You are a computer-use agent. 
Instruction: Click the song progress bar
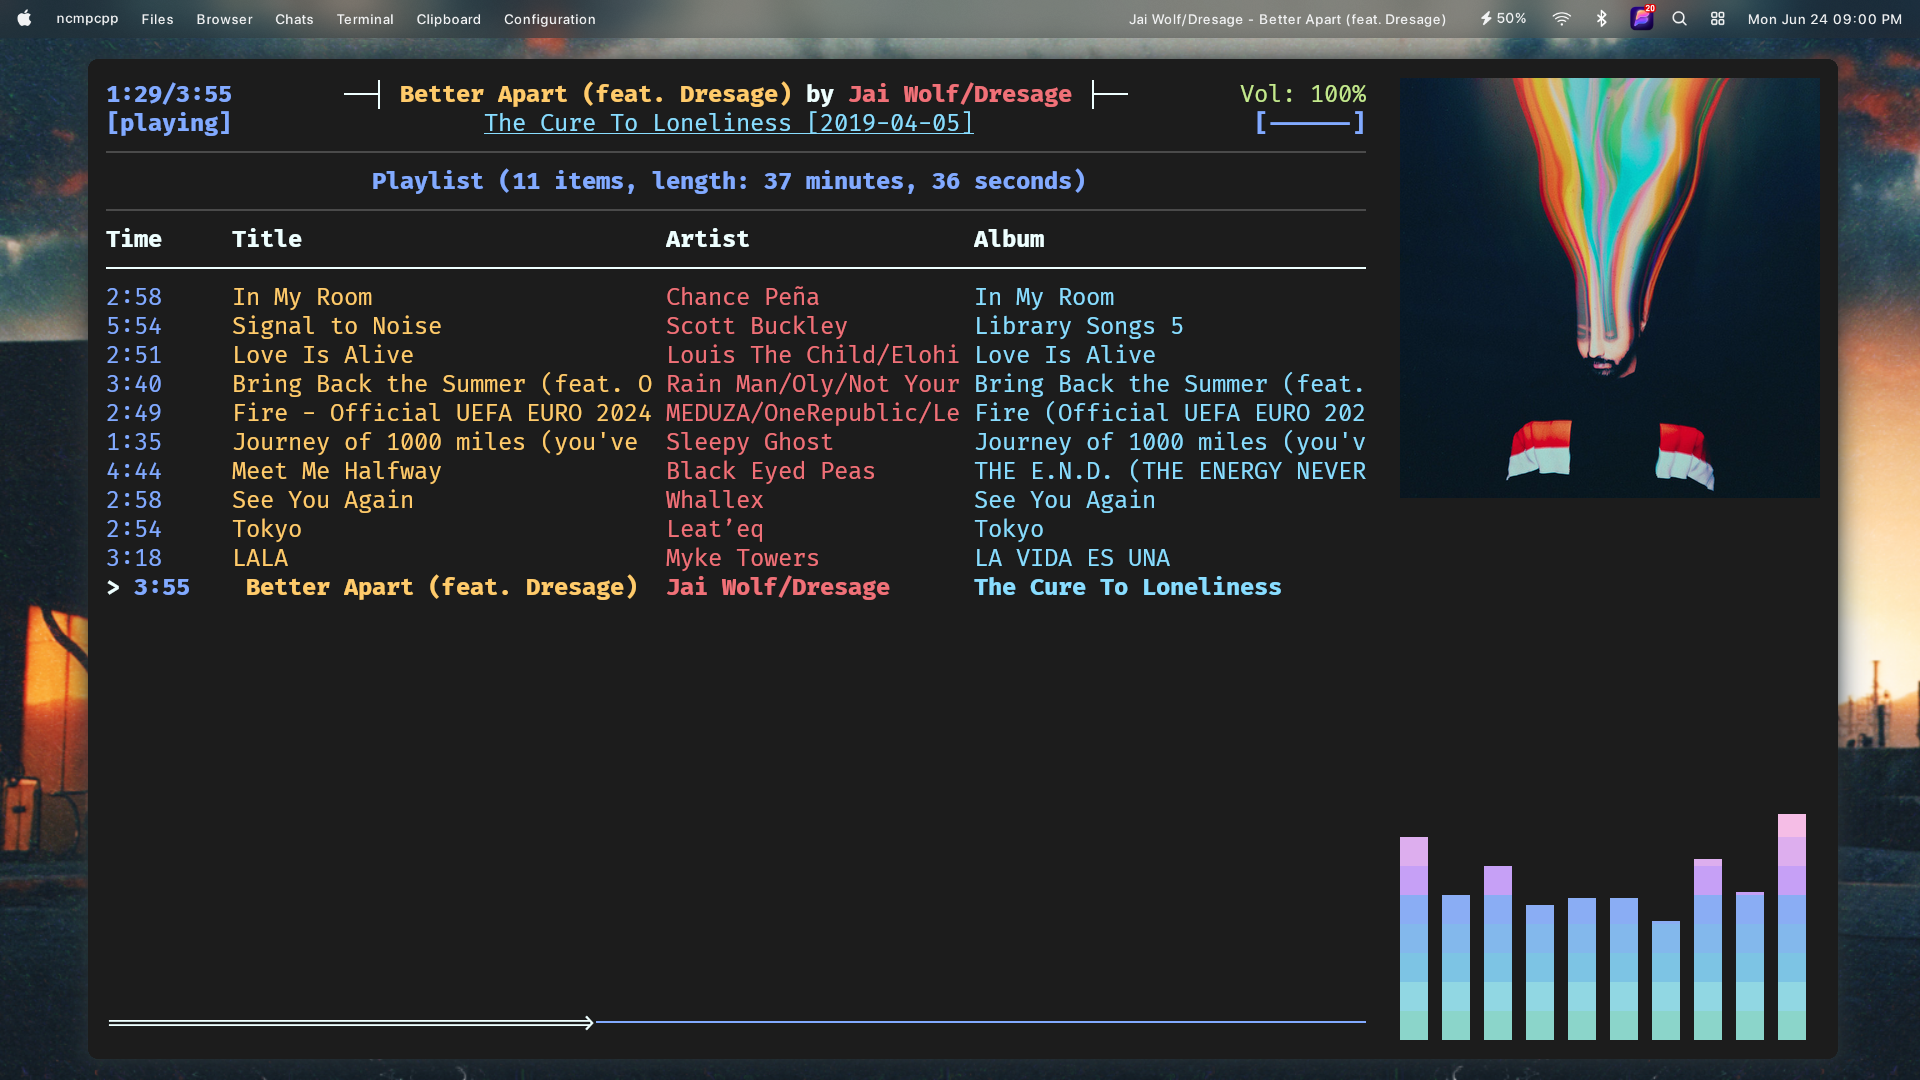[736, 1022]
